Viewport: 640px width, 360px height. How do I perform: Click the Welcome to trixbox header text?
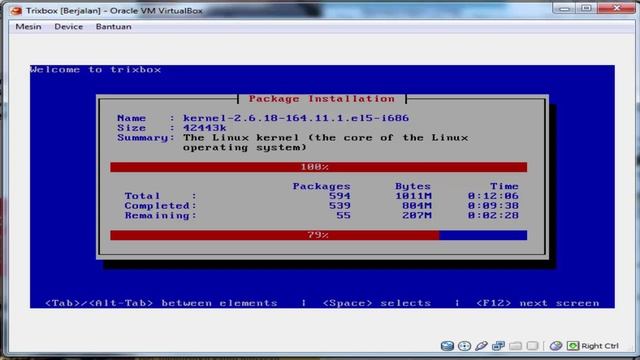(96, 69)
